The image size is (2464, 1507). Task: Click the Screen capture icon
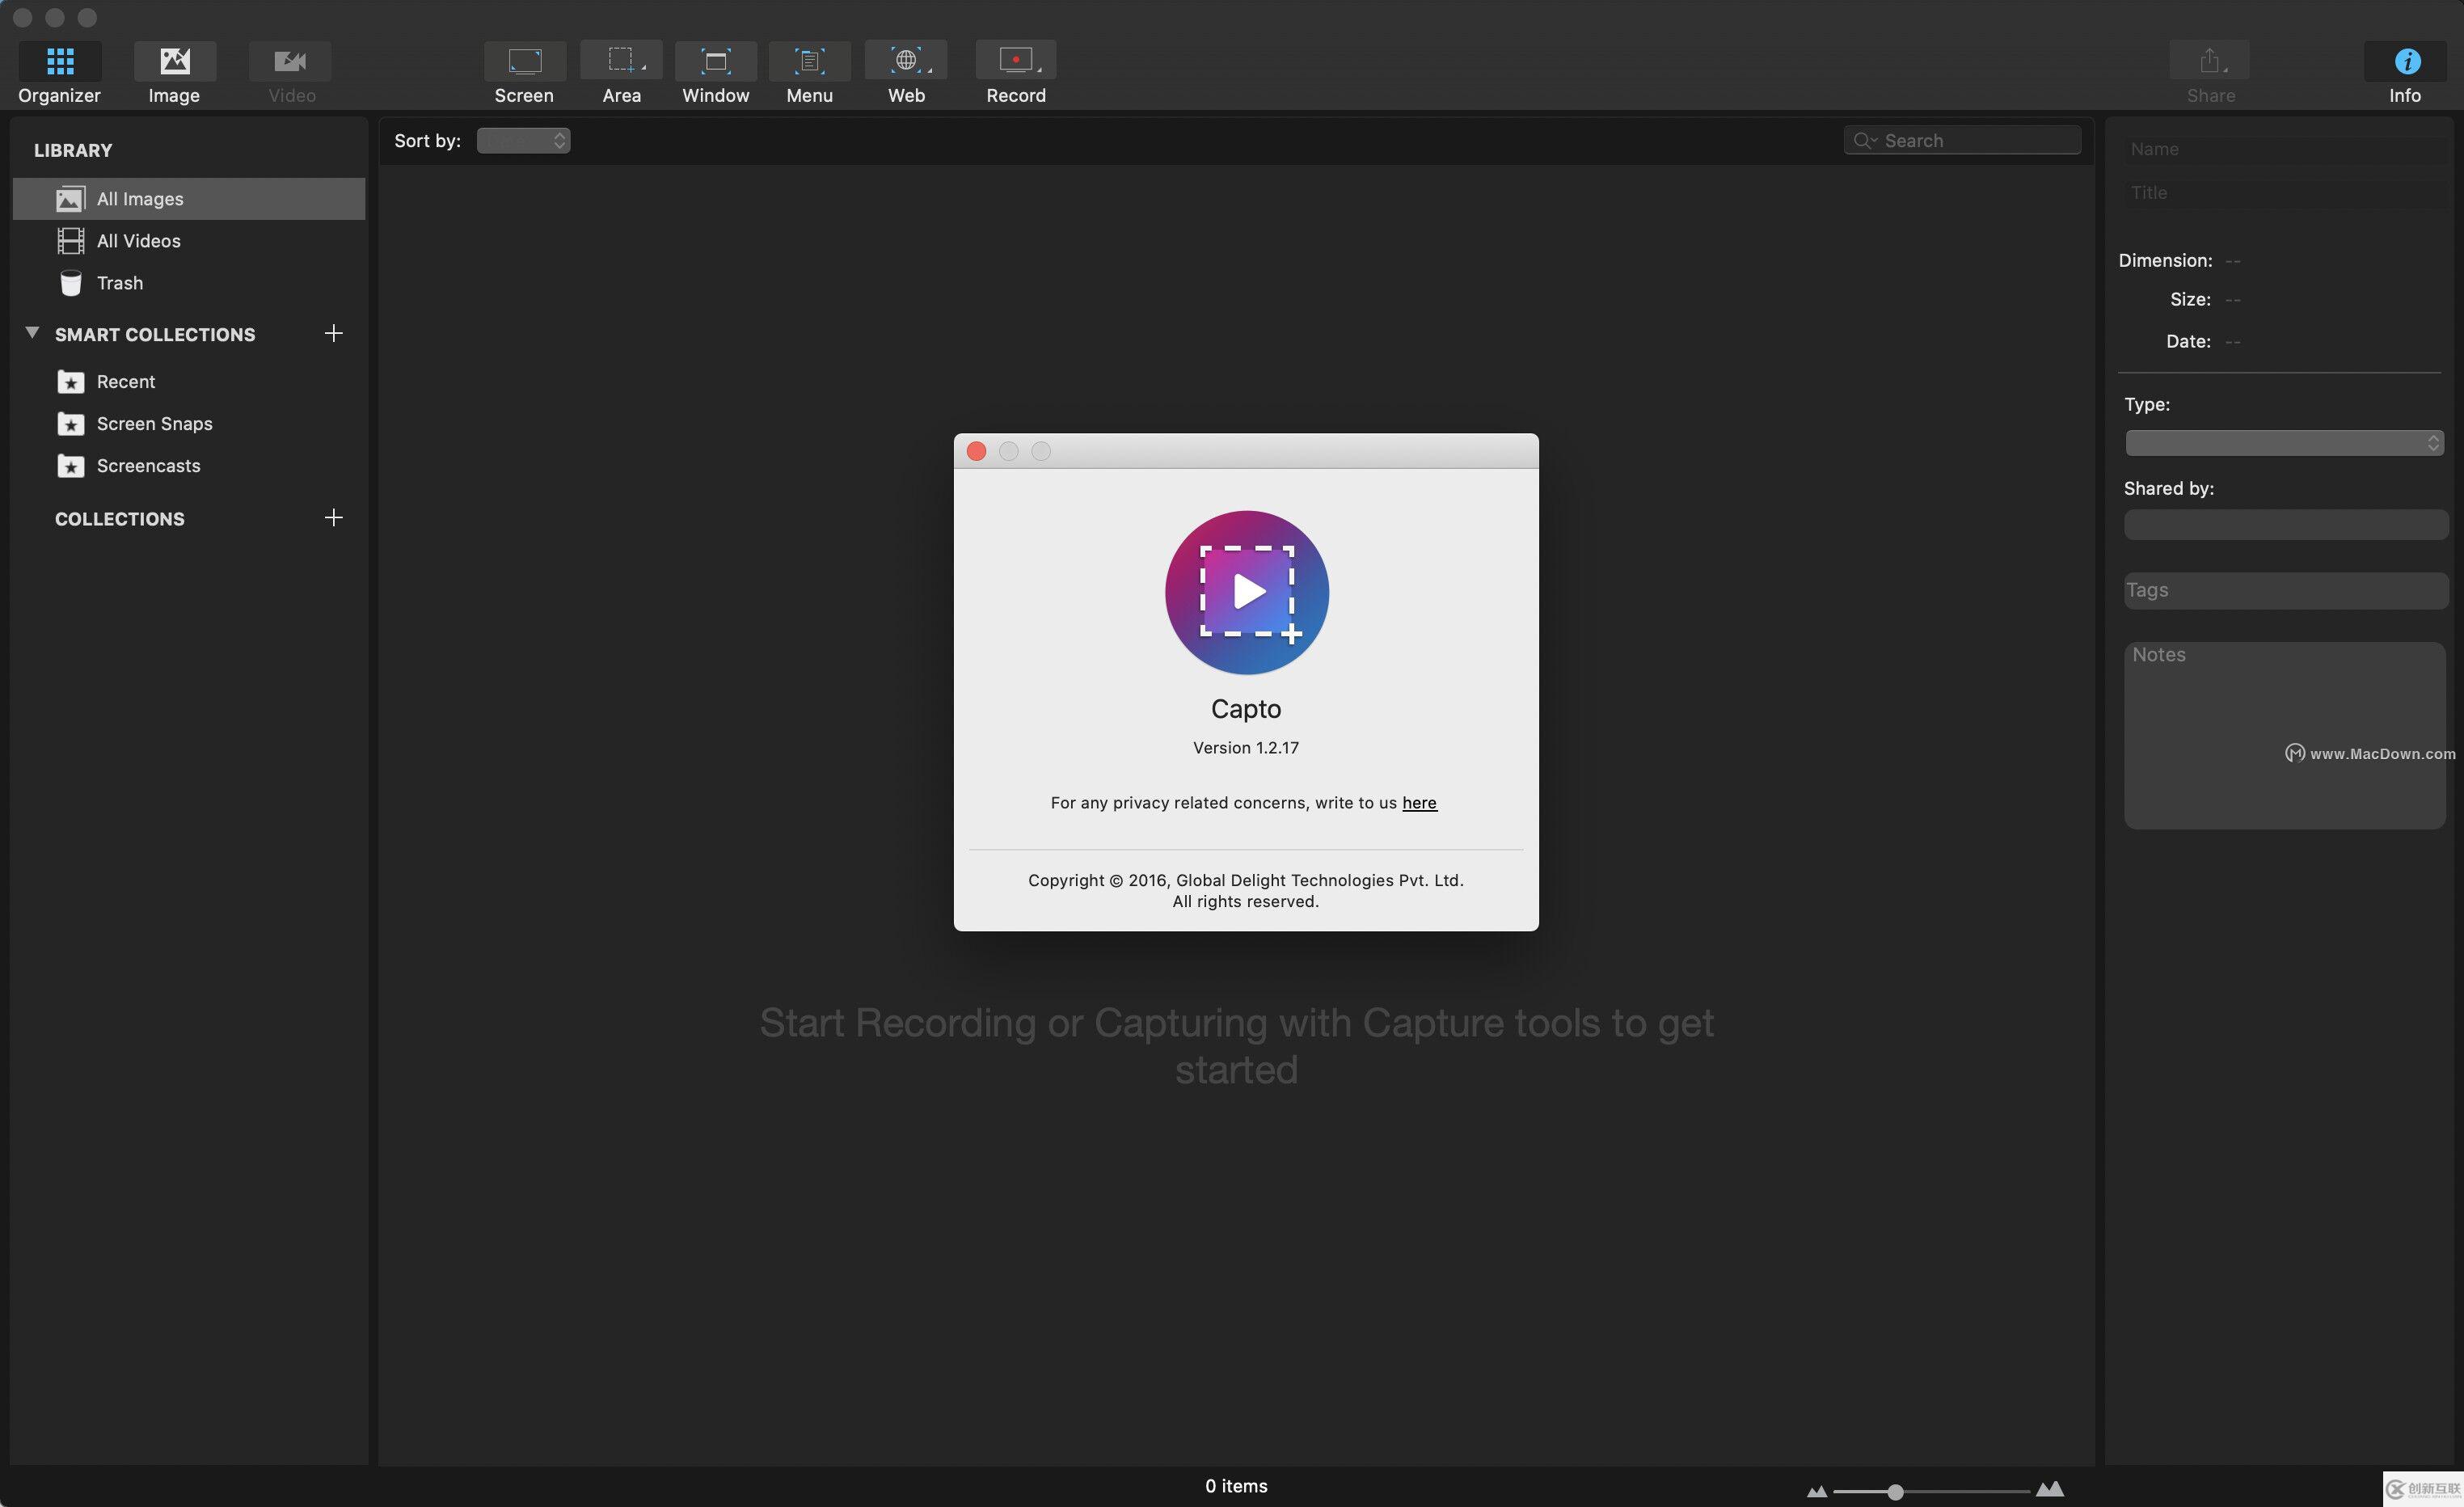point(524,61)
